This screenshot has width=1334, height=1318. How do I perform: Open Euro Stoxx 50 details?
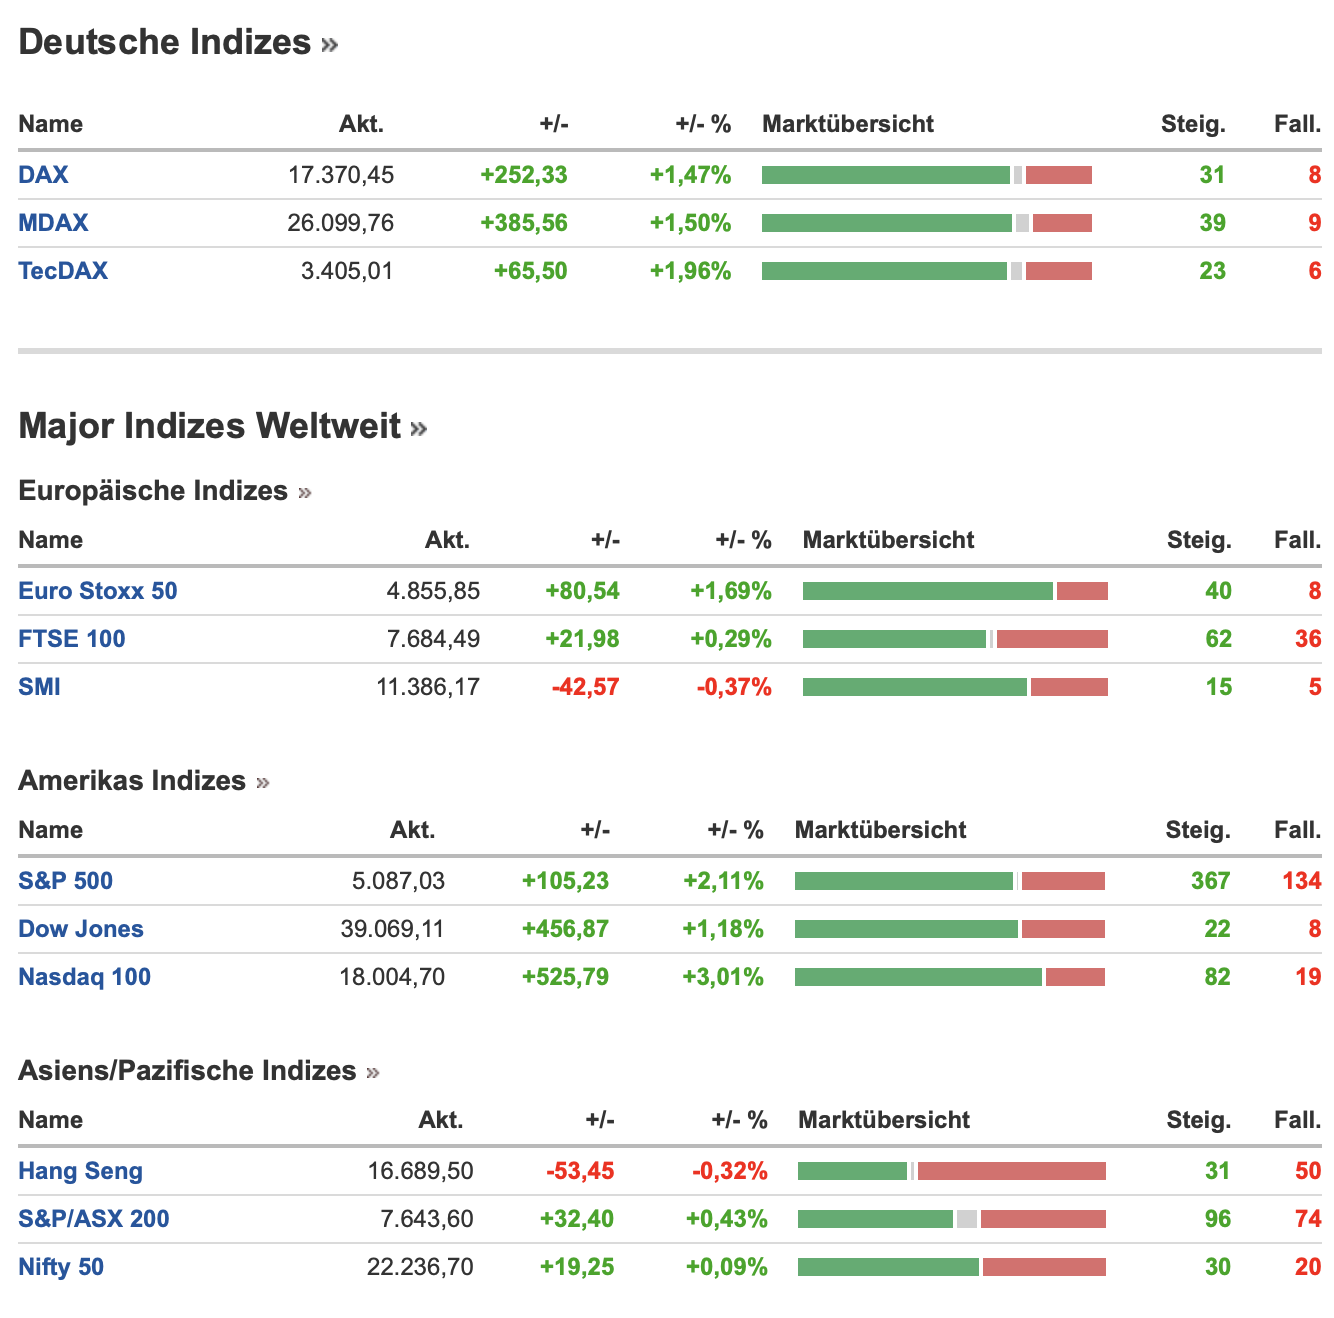(x=97, y=591)
